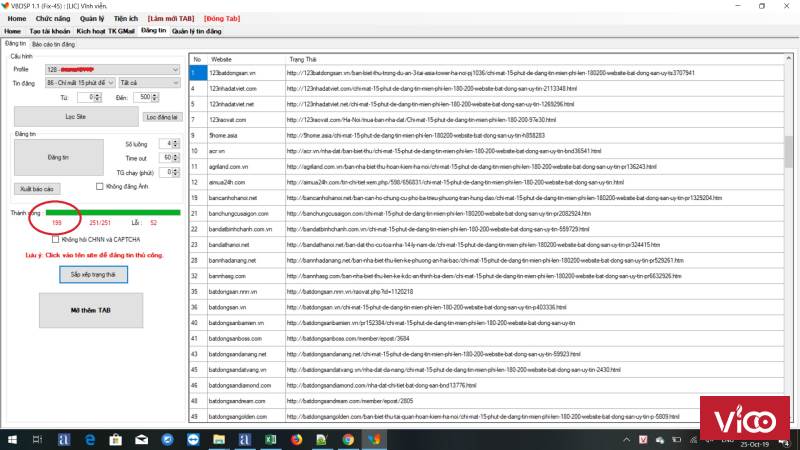This screenshot has width=800, height=450.
Task: Click the large 'Đăng tin' post button
Action: pos(58,158)
